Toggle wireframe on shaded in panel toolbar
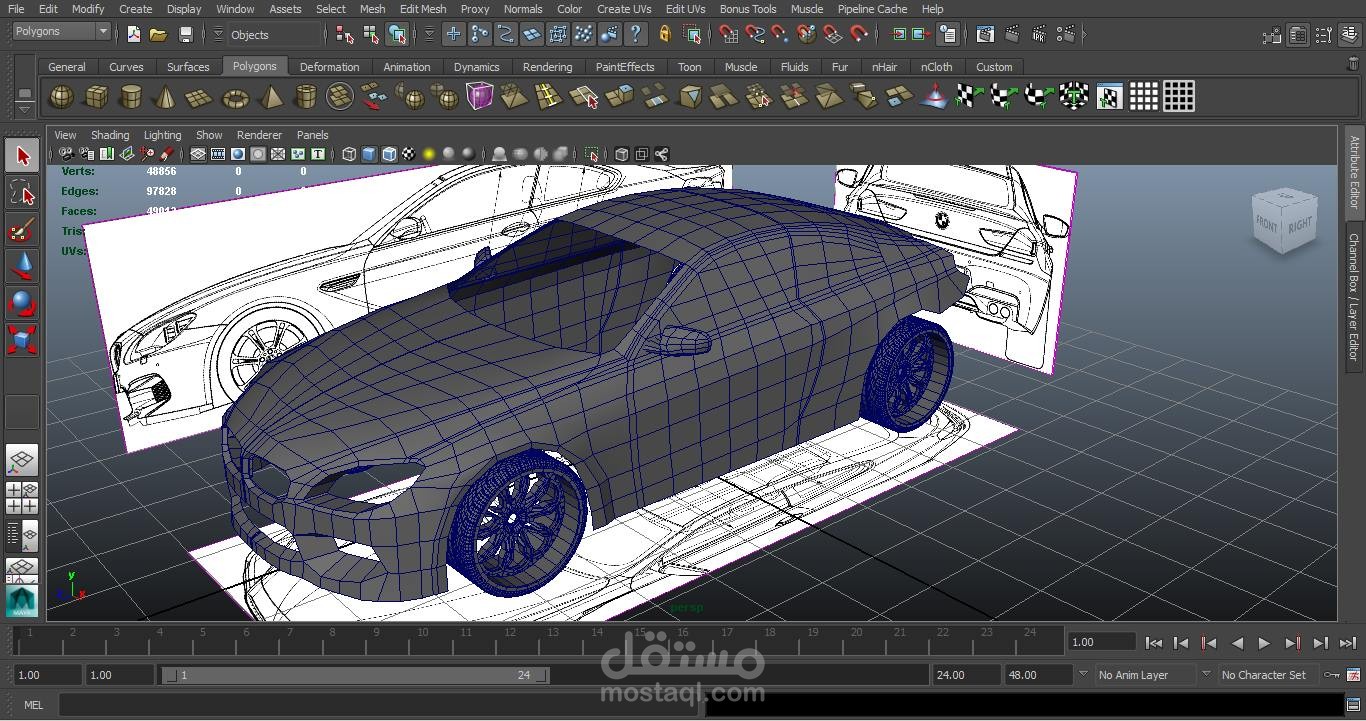 [389, 154]
